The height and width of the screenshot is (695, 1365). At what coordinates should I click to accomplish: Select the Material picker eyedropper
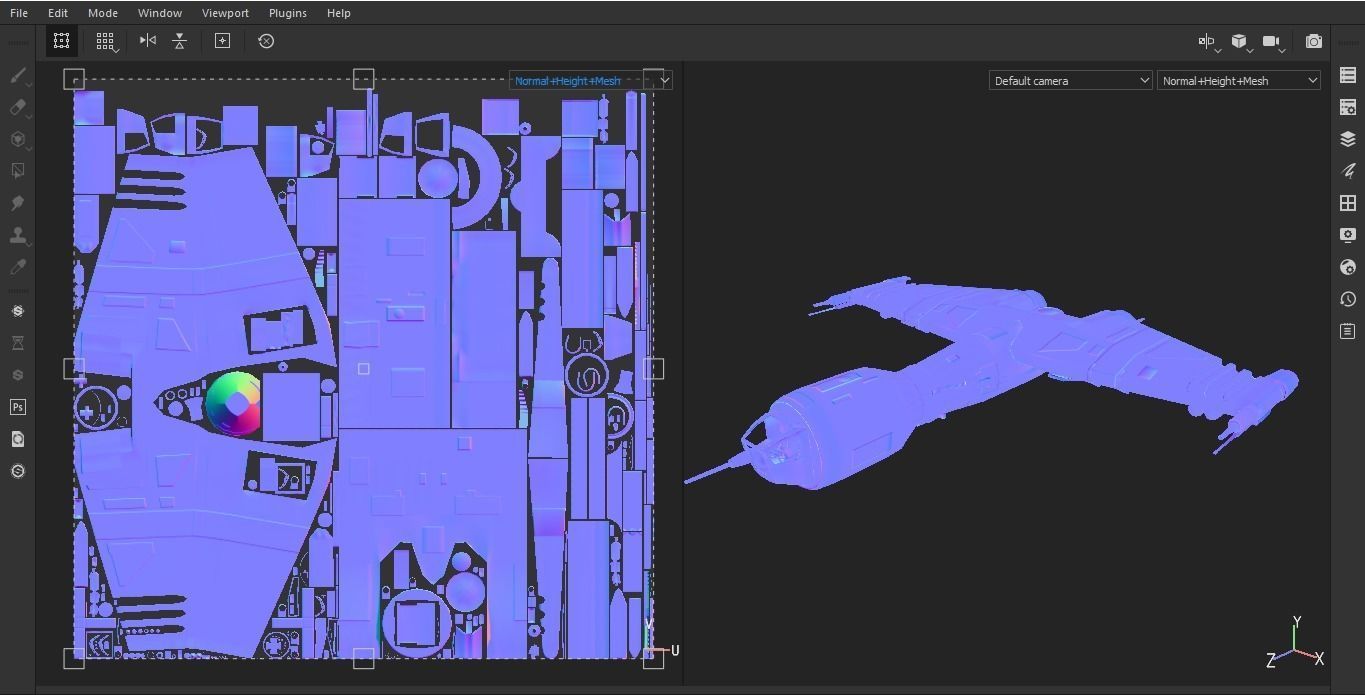pos(17,267)
